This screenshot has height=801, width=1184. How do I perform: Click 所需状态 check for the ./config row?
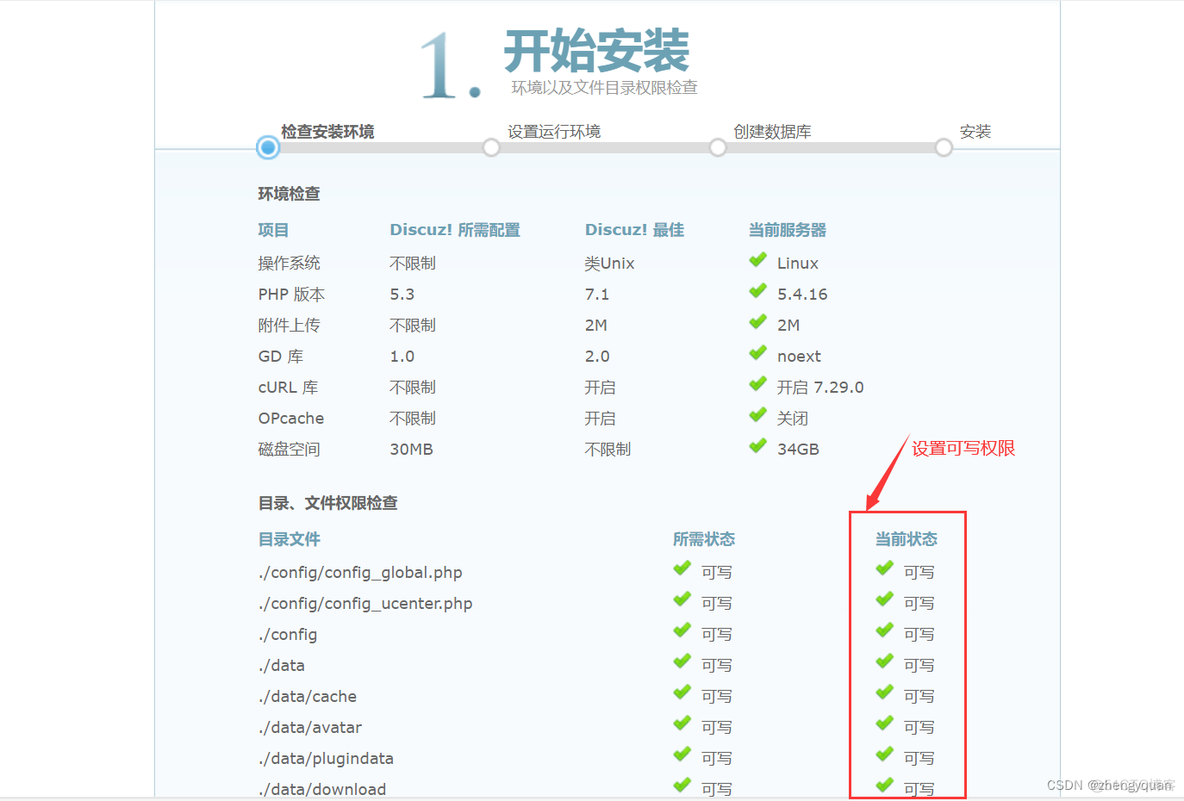click(683, 630)
